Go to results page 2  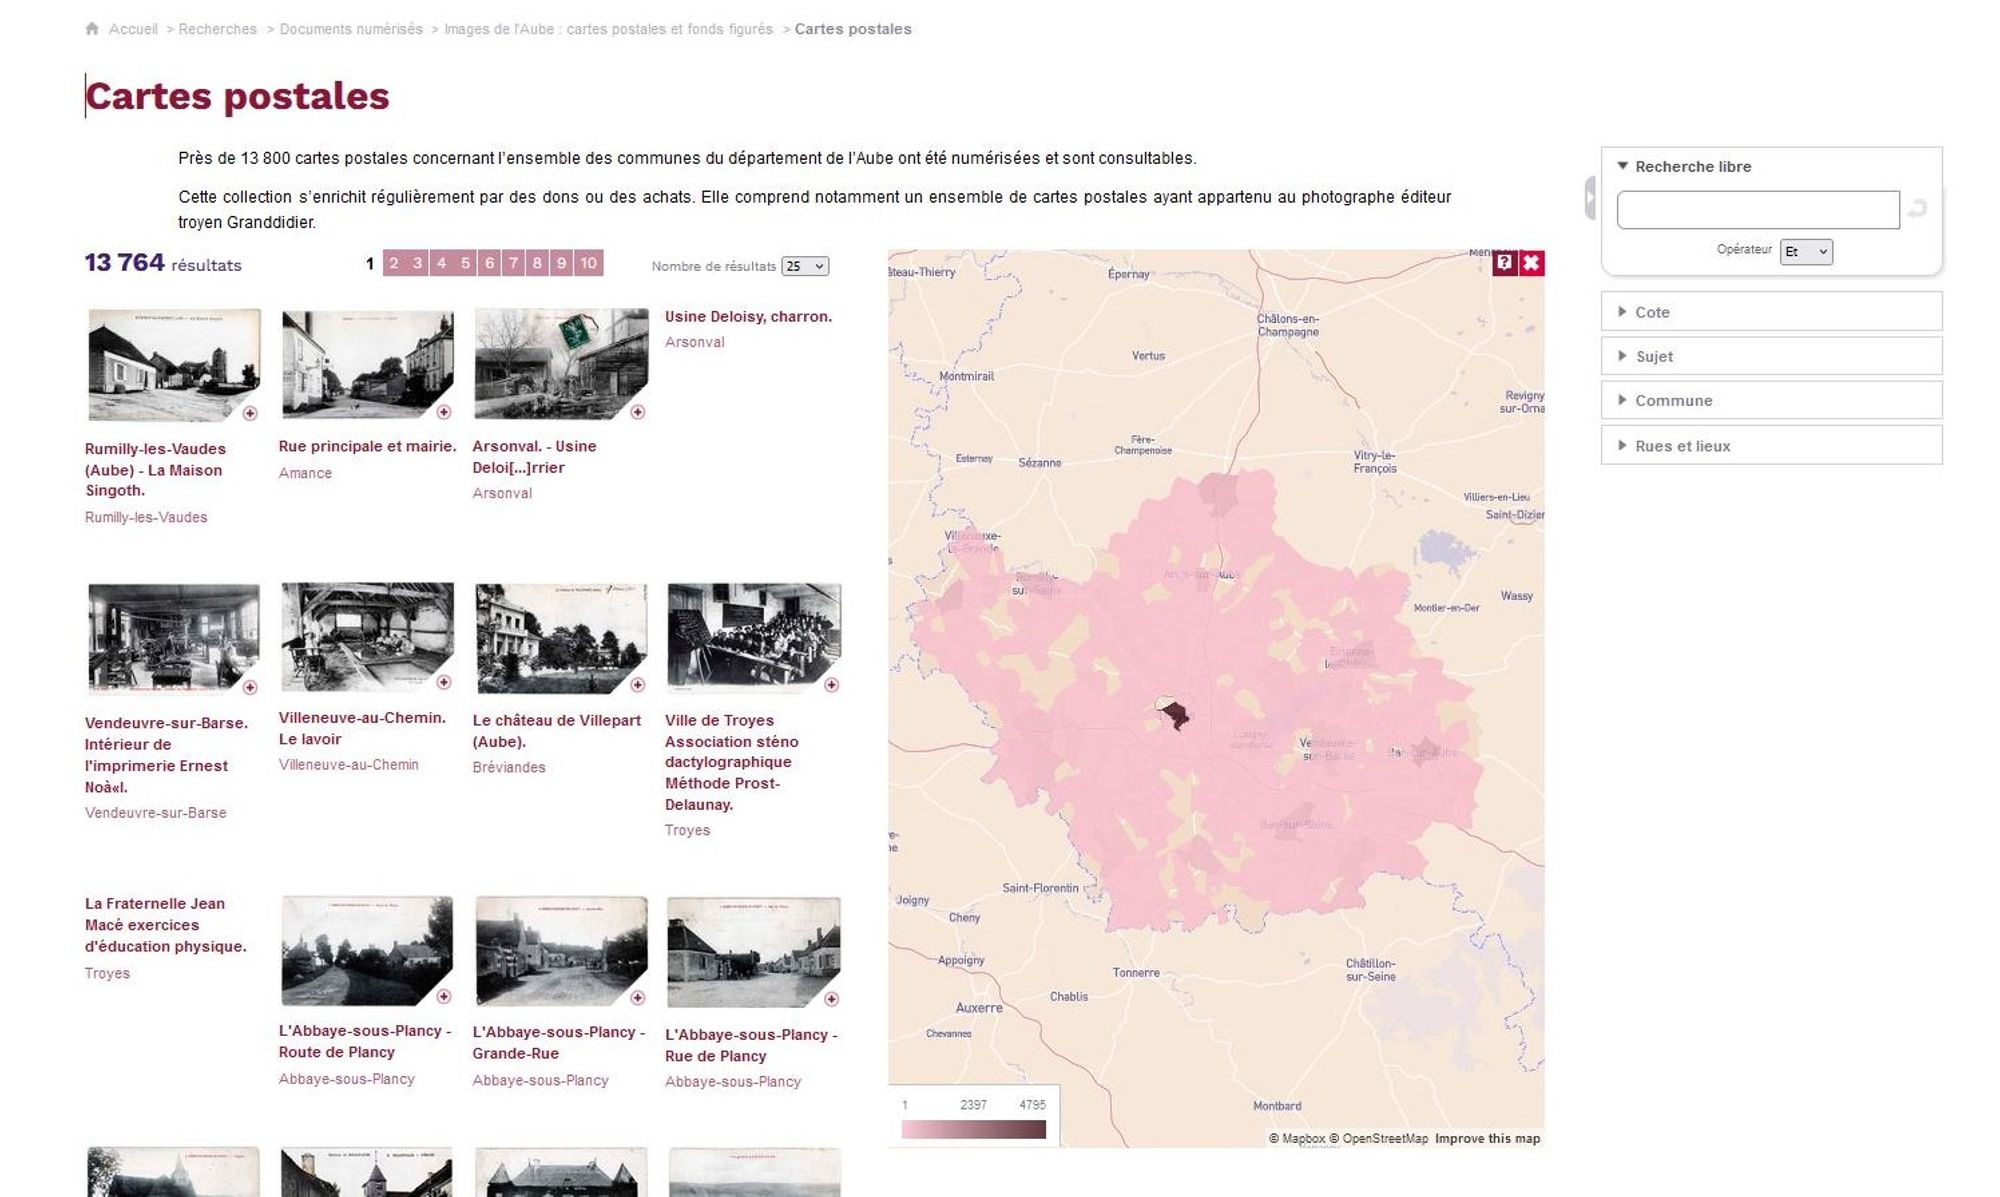pyautogui.click(x=394, y=263)
